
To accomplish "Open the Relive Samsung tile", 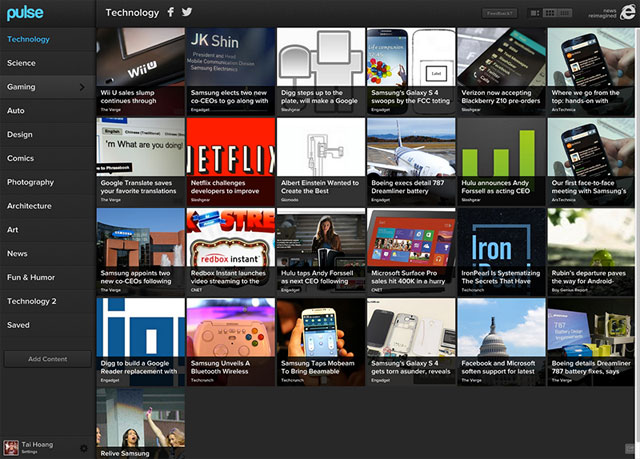I will point(140,424).
